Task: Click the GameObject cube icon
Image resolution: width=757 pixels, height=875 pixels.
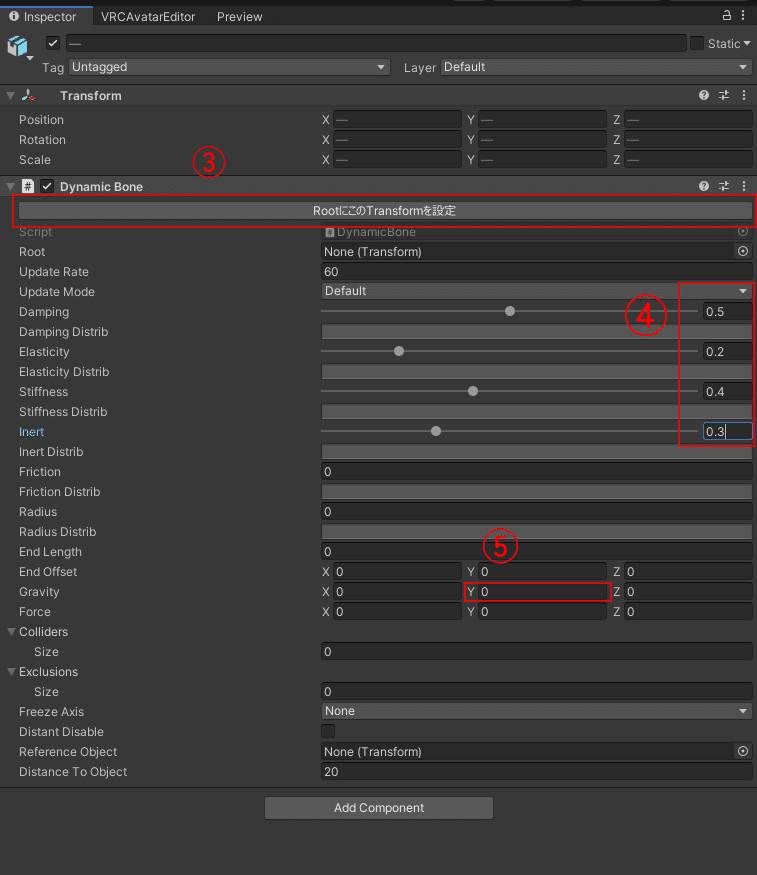Action: point(18,46)
